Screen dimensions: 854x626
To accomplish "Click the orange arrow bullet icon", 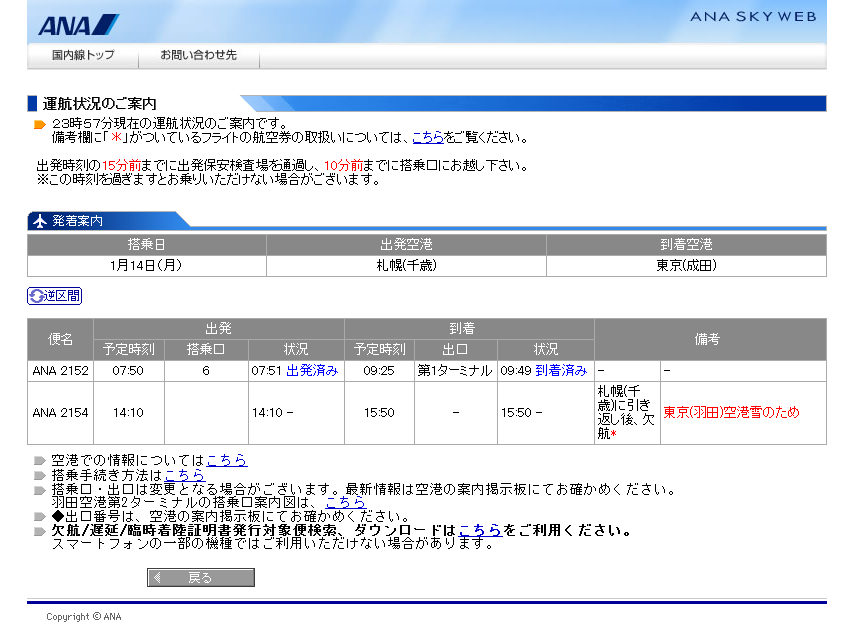I will pos(40,124).
